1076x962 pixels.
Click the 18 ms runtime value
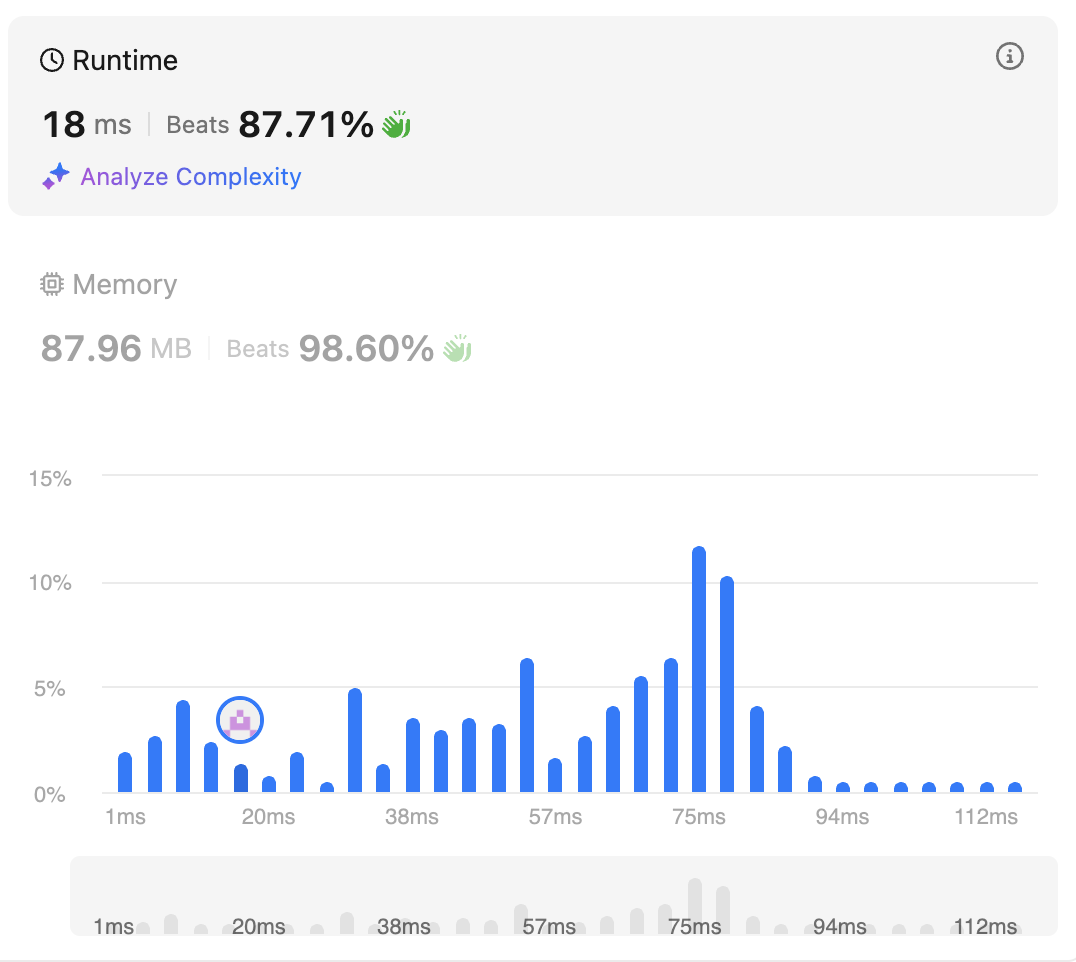click(x=86, y=125)
